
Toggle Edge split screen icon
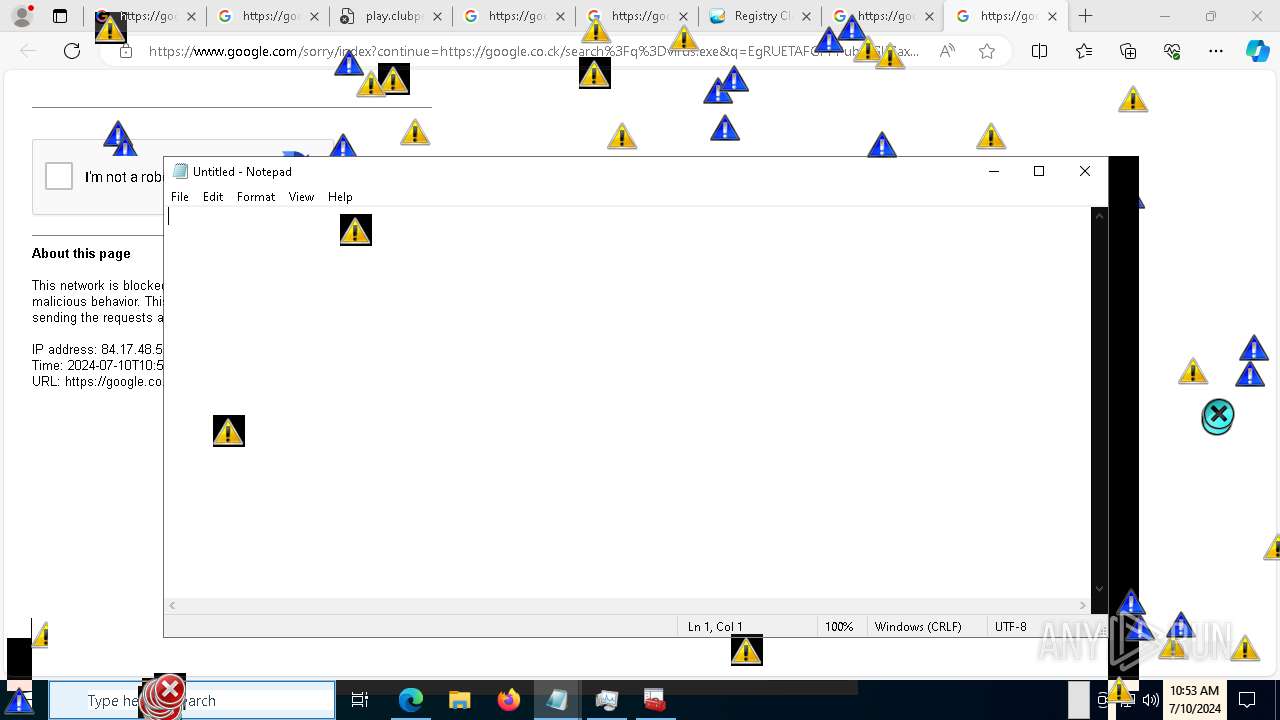(1039, 51)
